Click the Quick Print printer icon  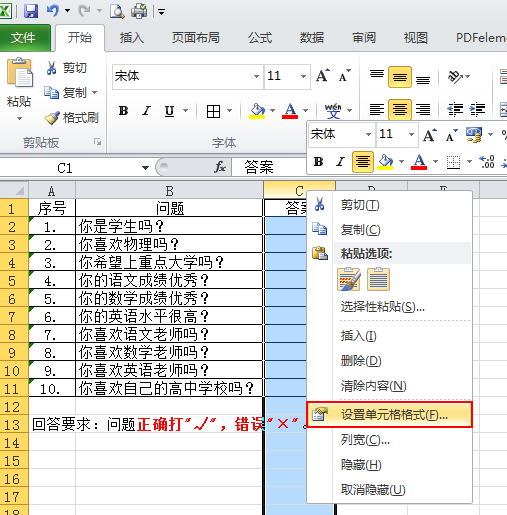pos(139,11)
